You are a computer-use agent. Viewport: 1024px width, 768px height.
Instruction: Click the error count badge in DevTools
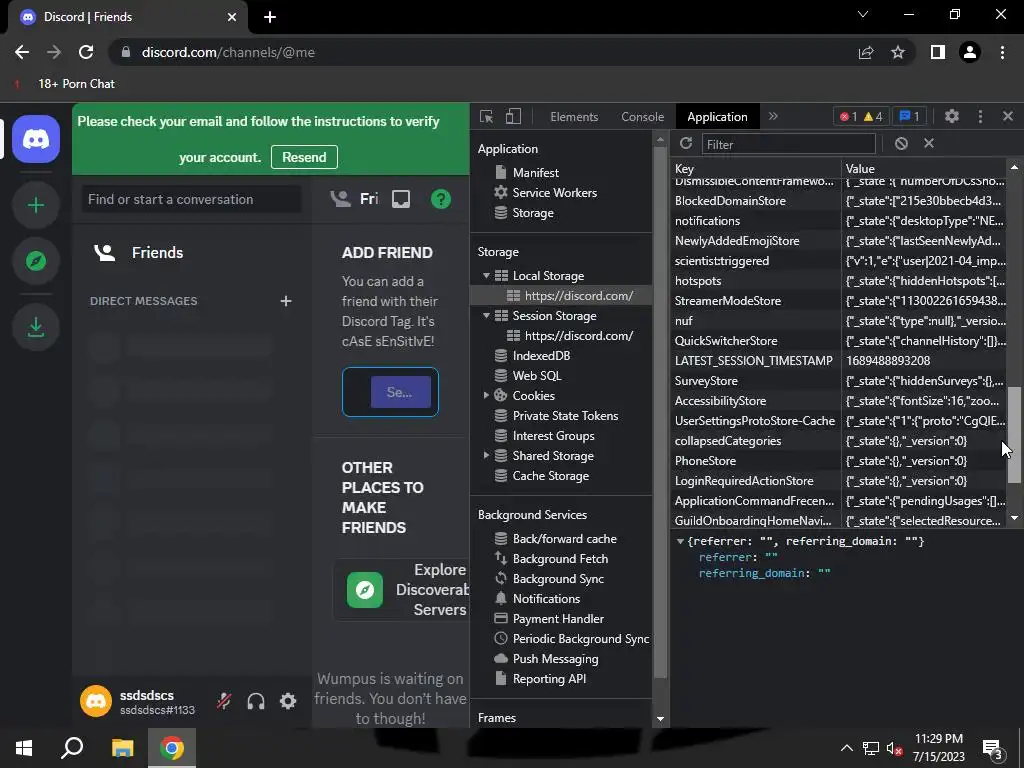pyautogui.click(x=848, y=117)
